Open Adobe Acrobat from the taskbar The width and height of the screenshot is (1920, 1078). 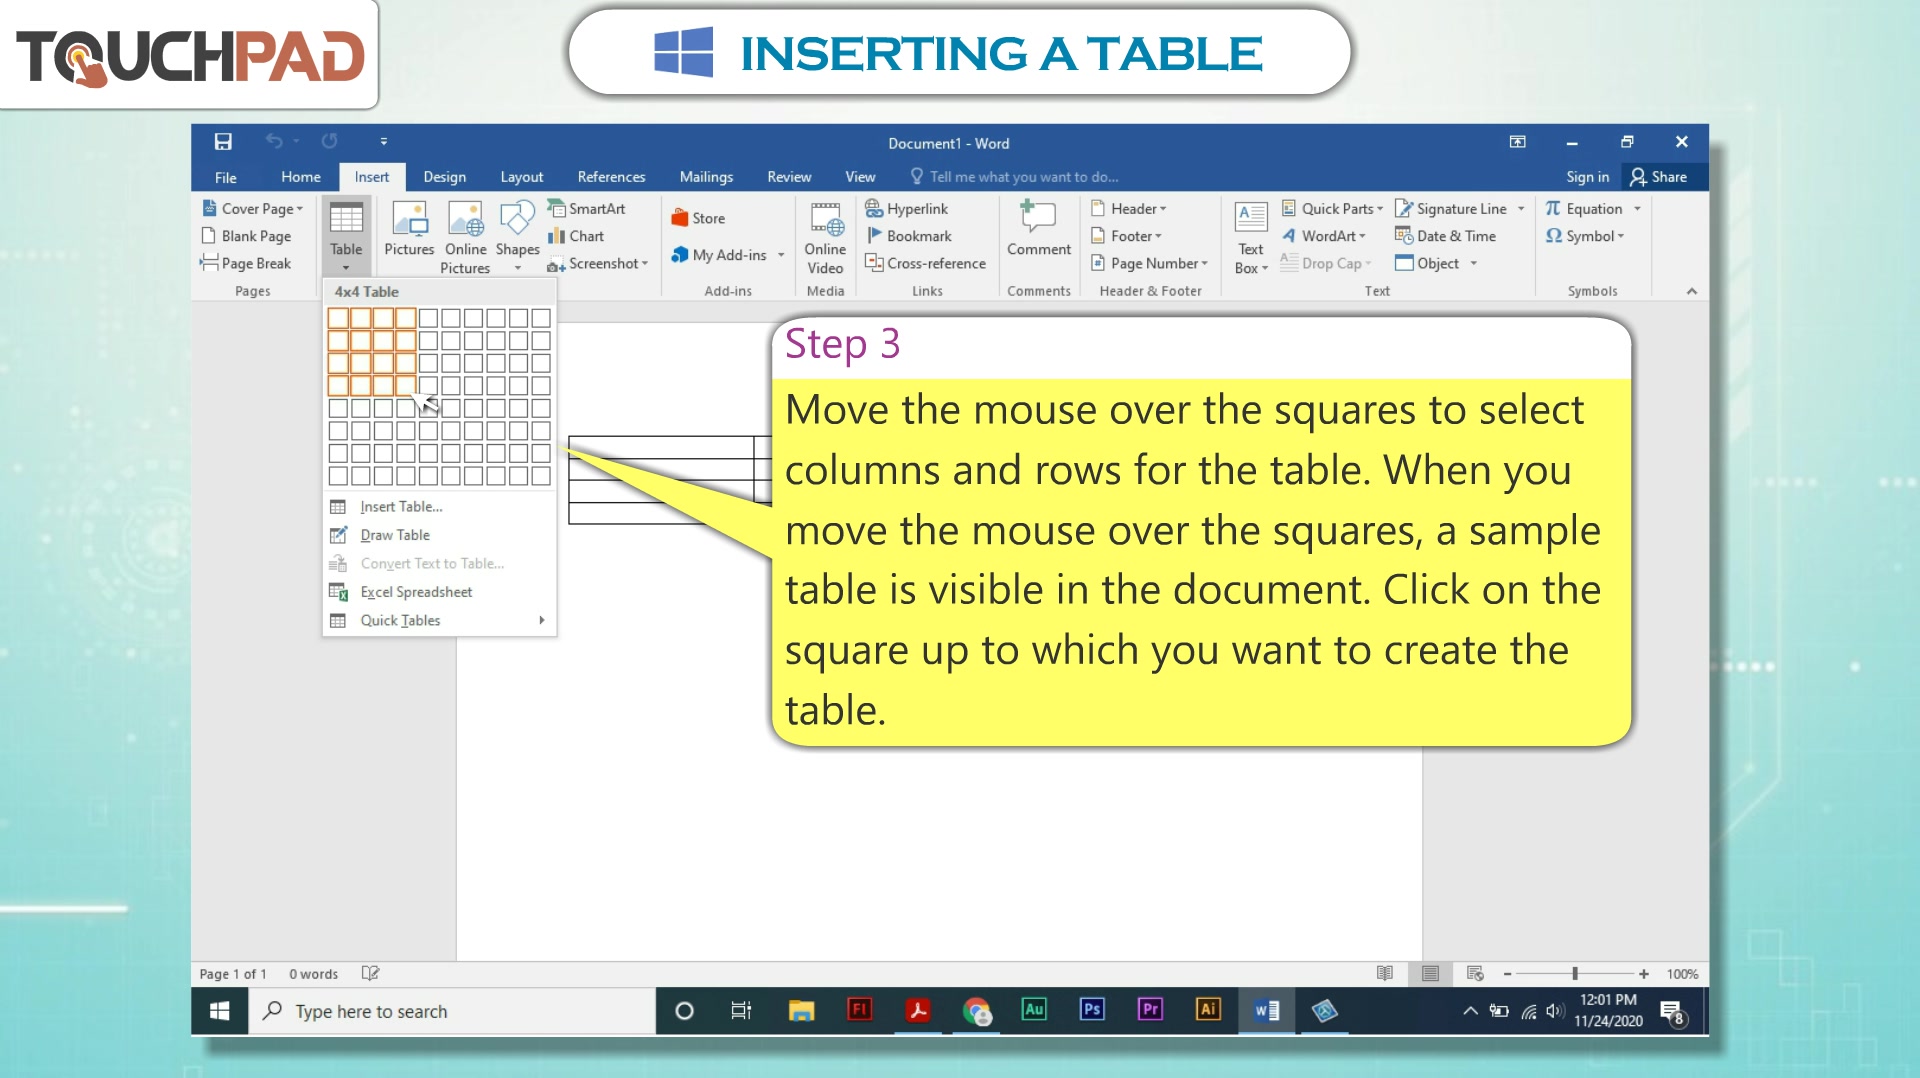tap(917, 1010)
